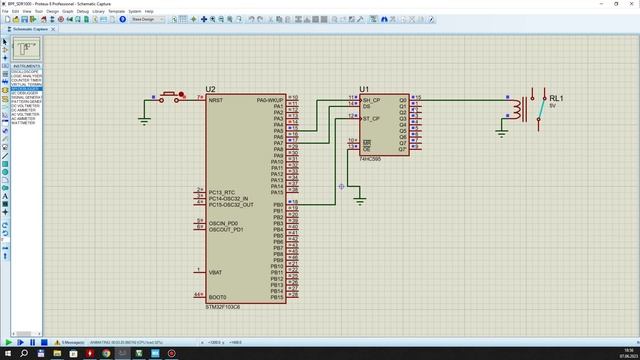
Task: Choose the 2D line drawing tool
Action: (5, 156)
